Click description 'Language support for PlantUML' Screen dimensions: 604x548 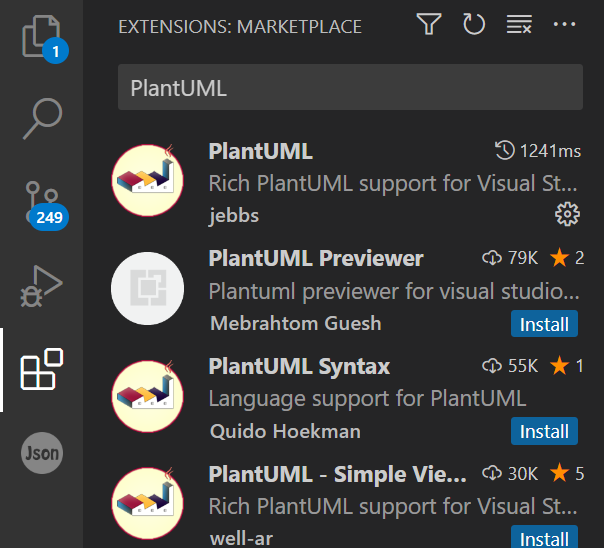(x=367, y=398)
